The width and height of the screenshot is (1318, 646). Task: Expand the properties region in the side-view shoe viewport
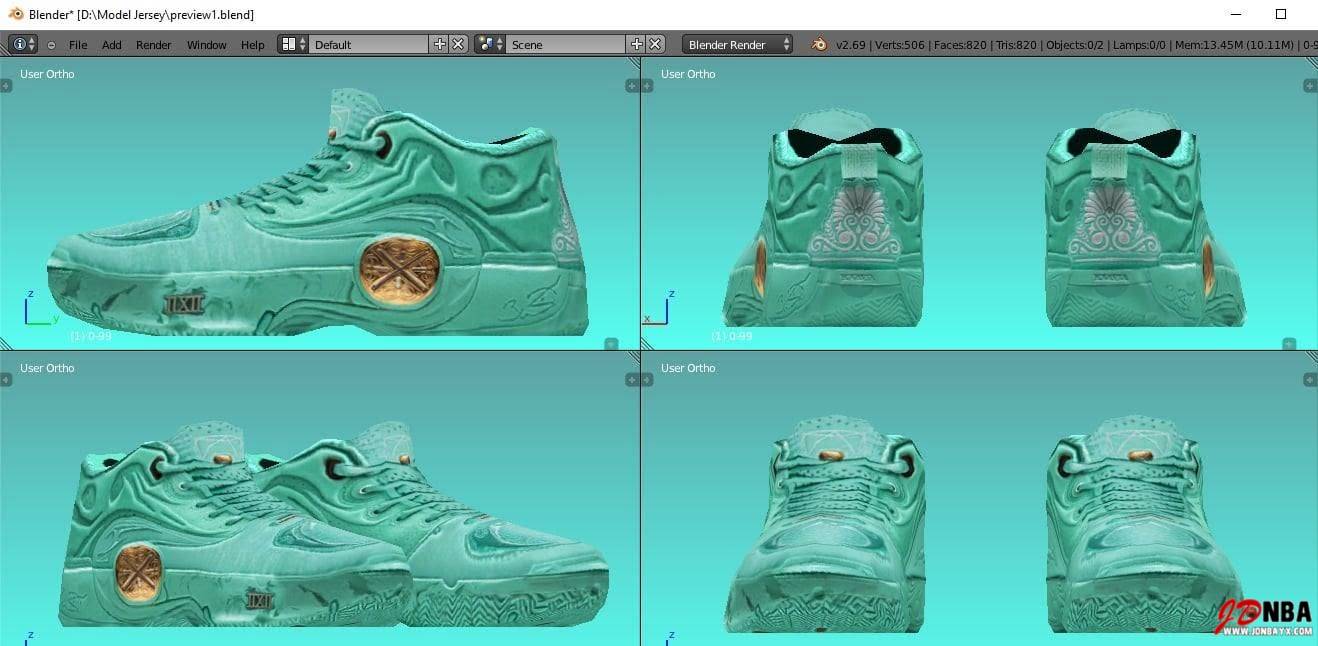point(632,86)
